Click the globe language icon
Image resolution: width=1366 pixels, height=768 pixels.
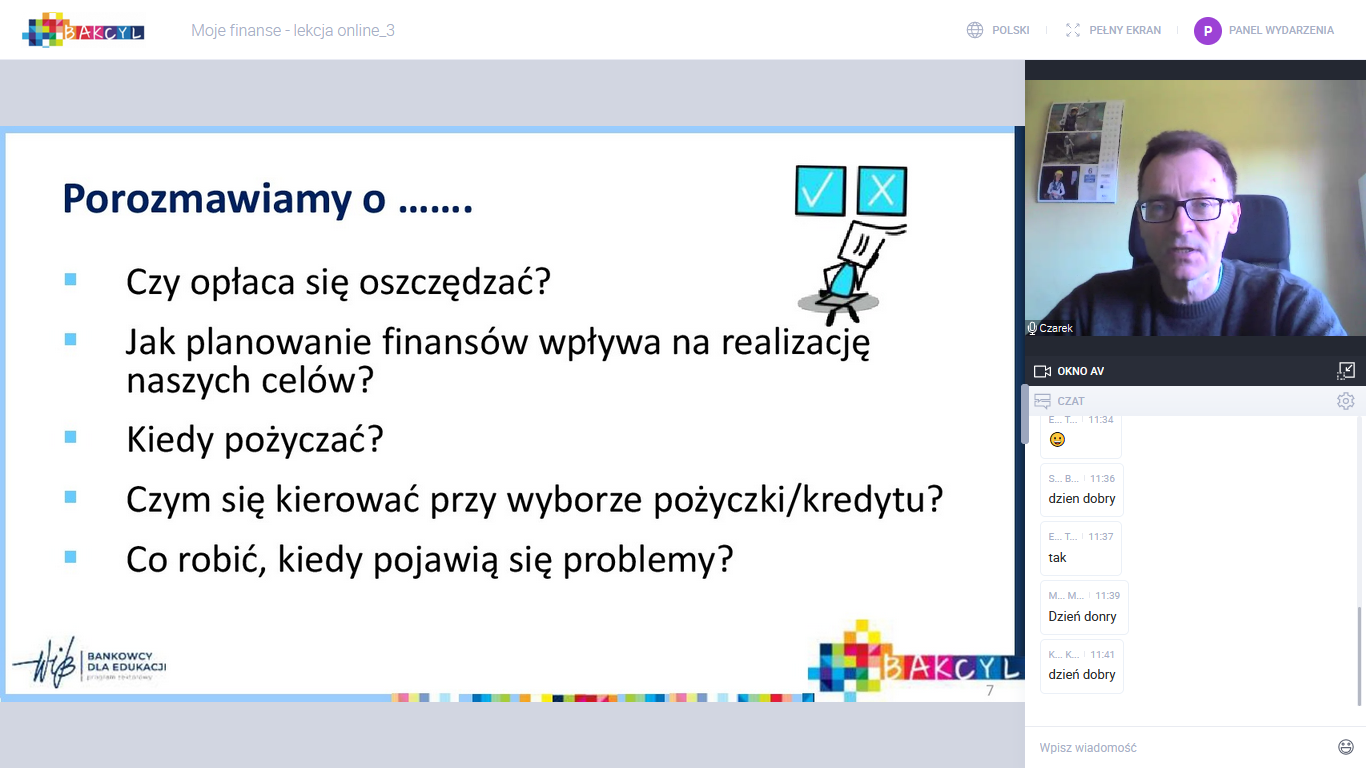click(975, 30)
